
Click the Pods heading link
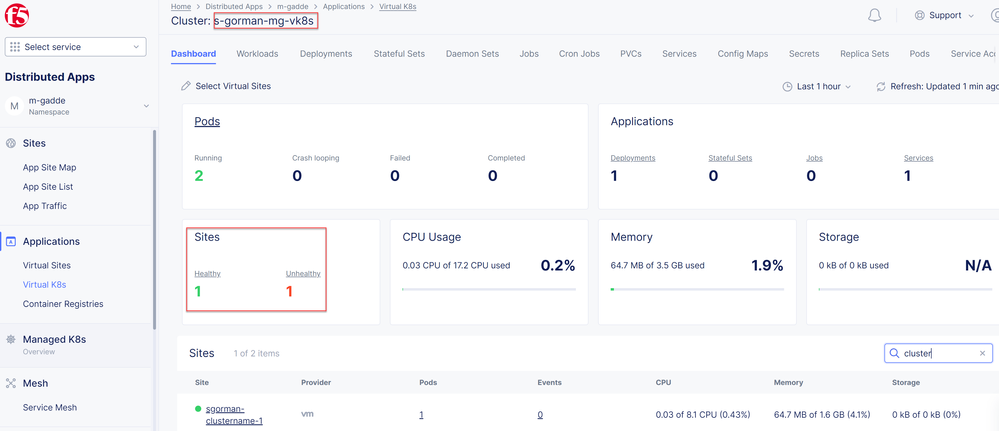tap(207, 122)
